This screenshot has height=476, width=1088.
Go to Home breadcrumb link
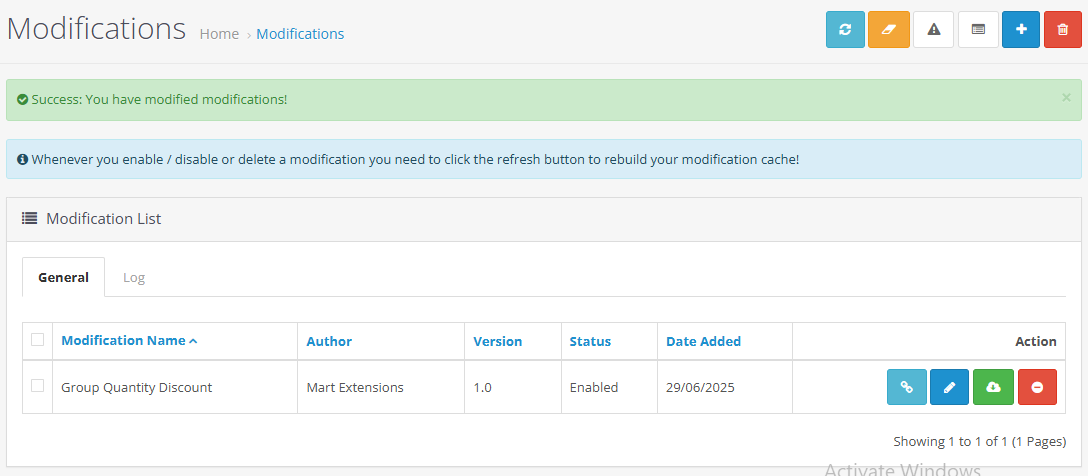(219, 34)
